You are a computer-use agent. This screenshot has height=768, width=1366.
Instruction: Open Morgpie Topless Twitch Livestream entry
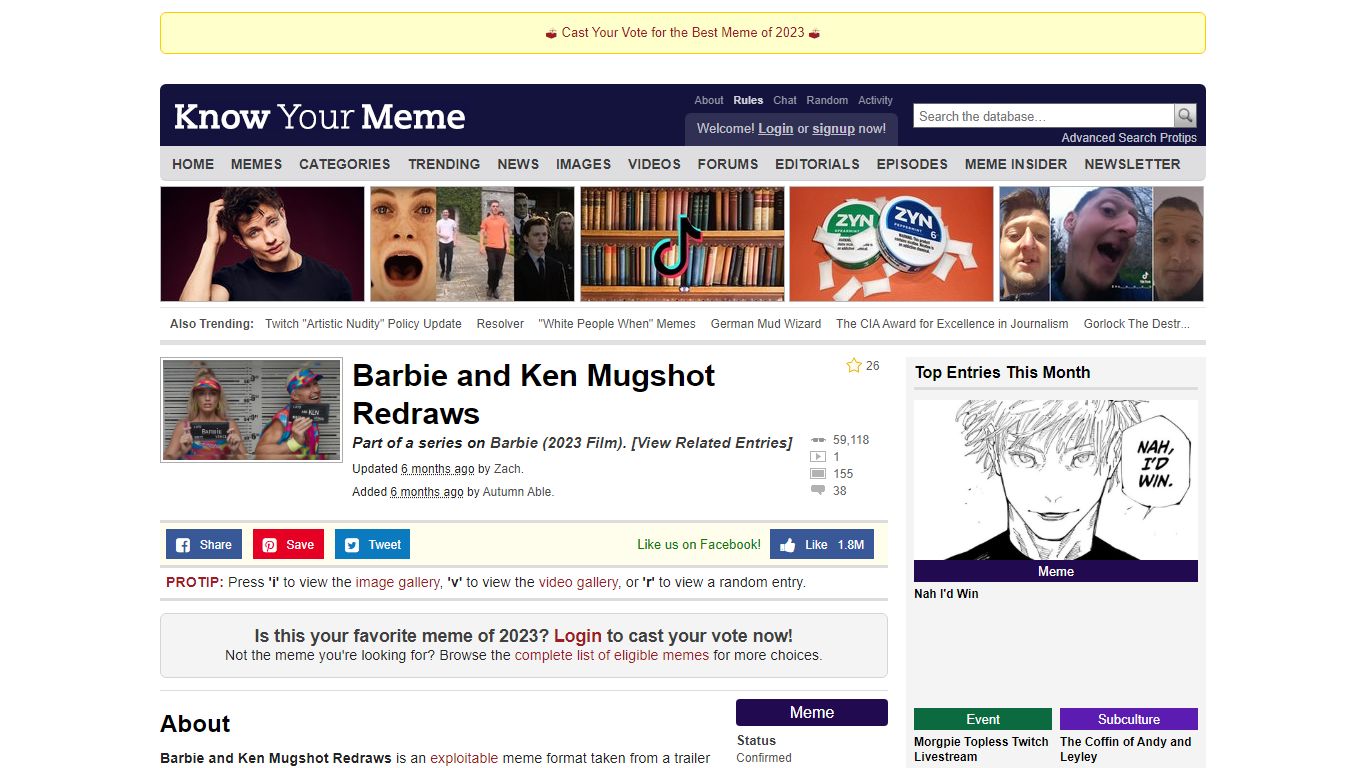tap(982, 749)
